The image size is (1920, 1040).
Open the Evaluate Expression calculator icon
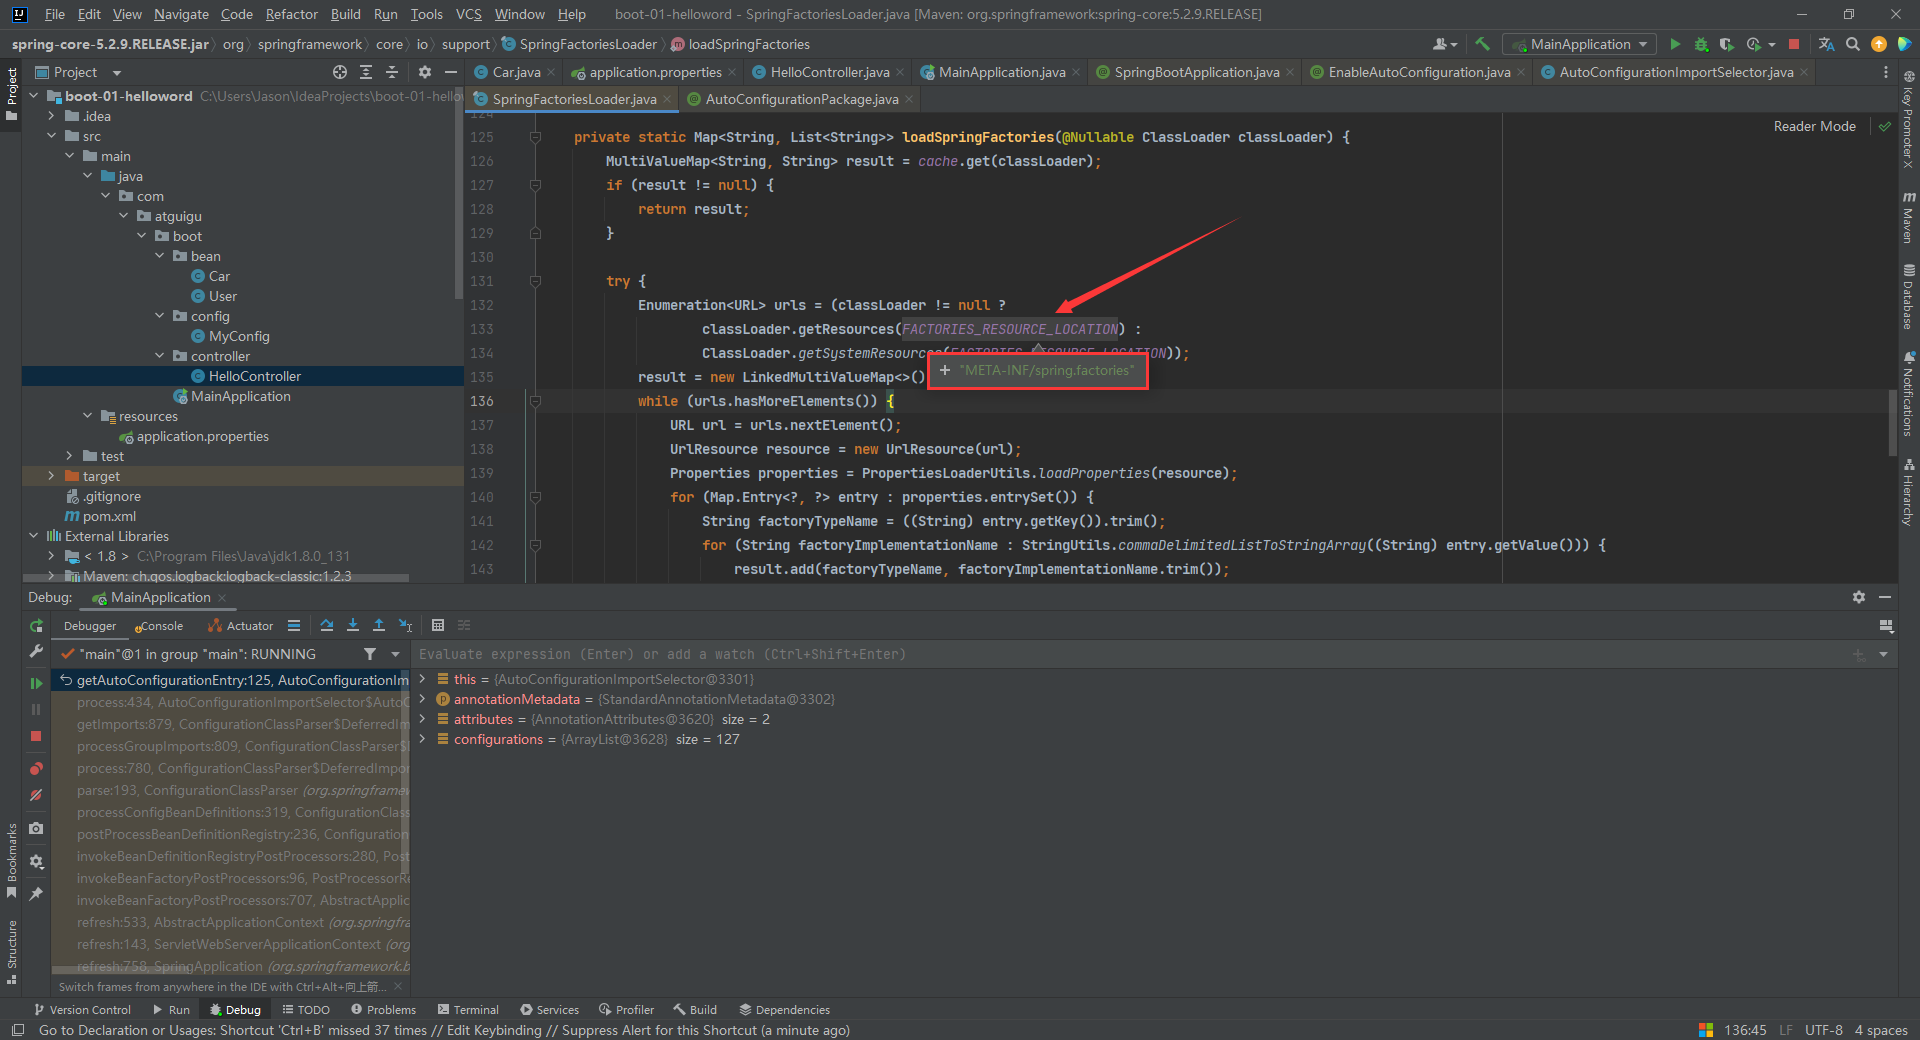tap(438, 625)
